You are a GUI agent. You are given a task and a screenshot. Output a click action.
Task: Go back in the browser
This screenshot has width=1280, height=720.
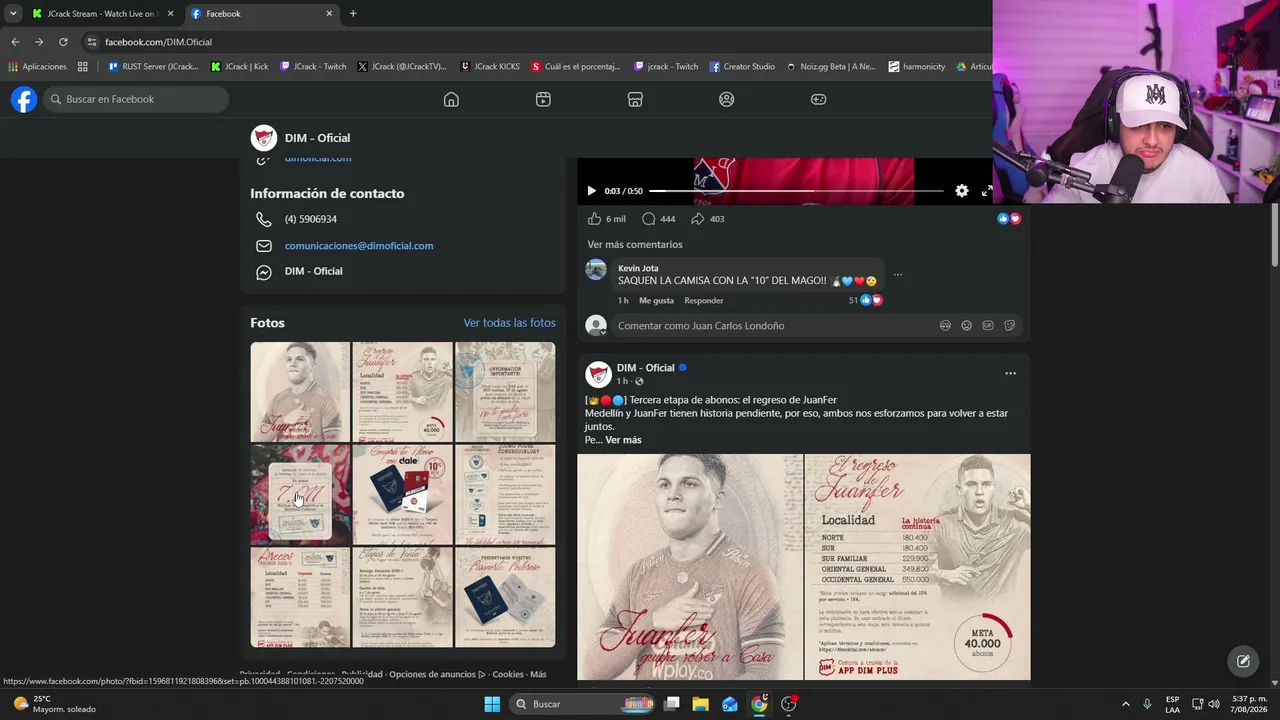click(15, 42)
